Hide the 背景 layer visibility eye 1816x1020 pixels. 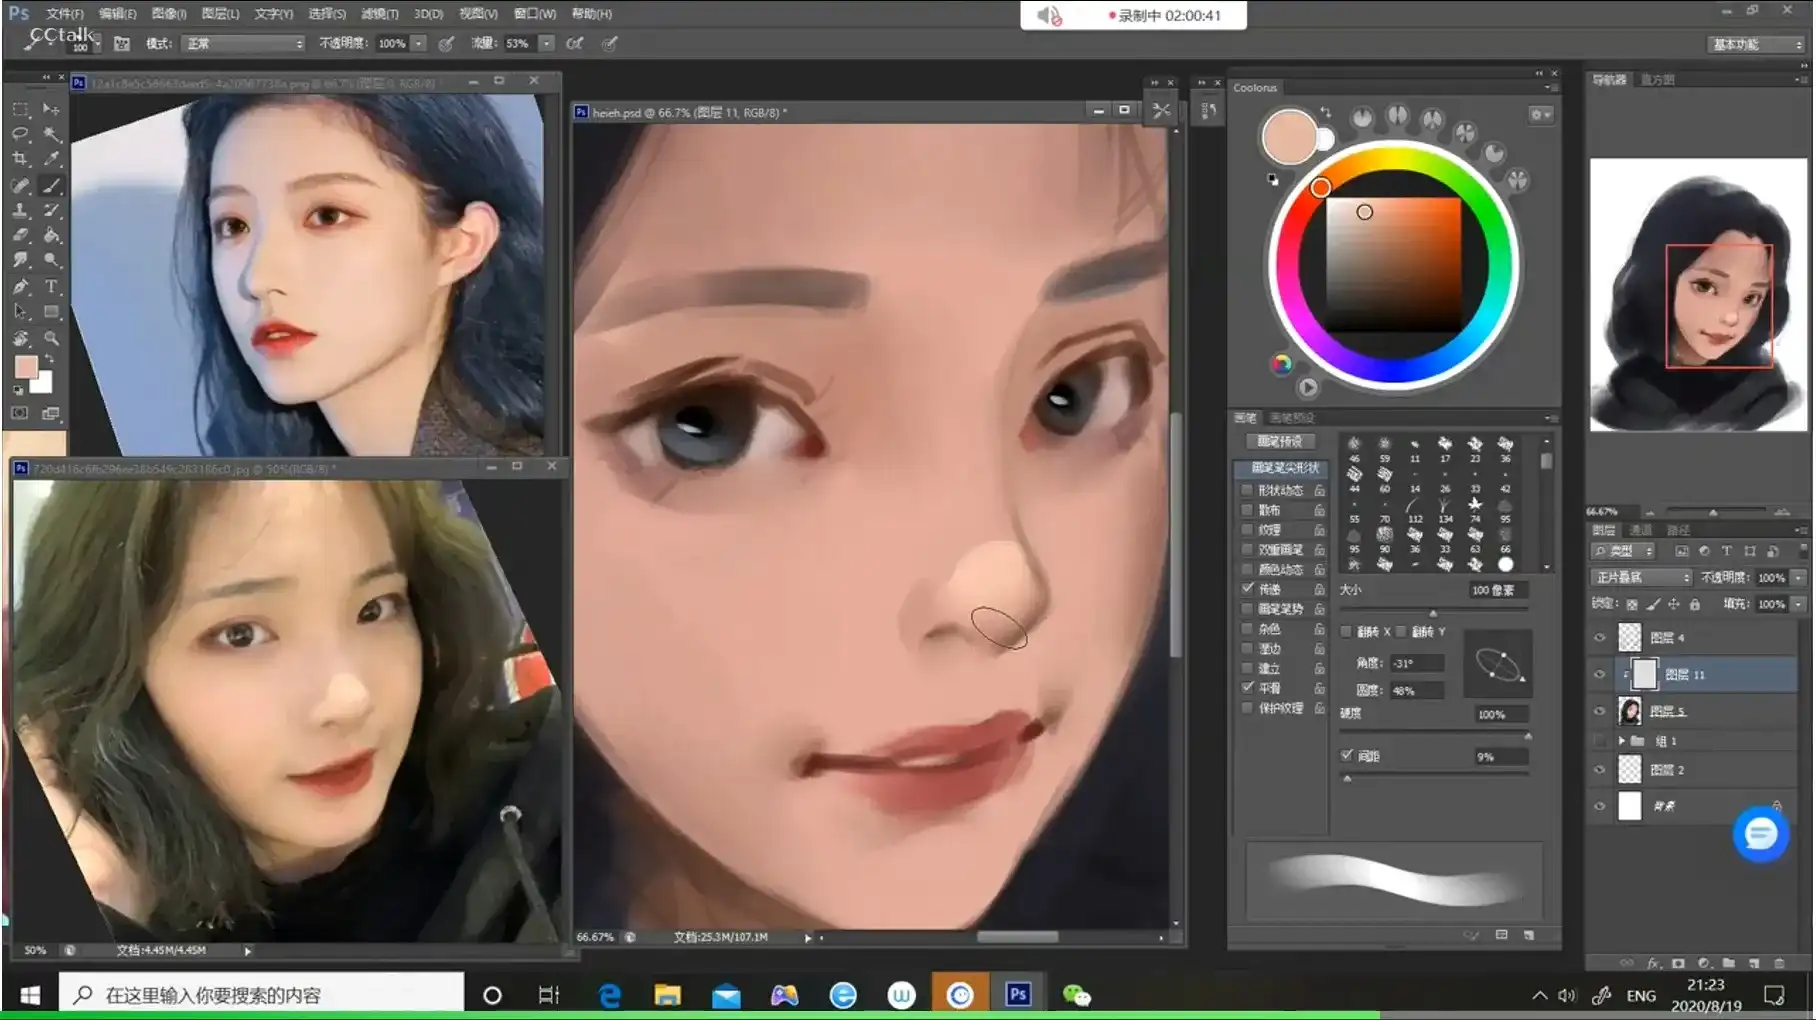pyautogui.click(x=1598, y=805)
